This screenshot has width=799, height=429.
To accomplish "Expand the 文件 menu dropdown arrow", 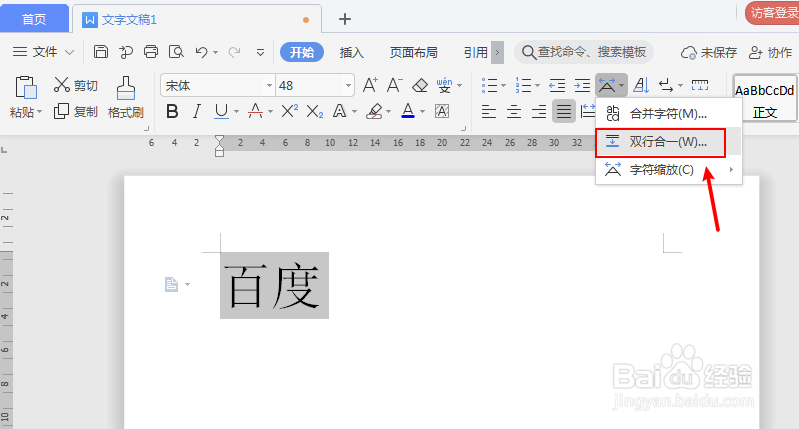I will pos(70,52).
